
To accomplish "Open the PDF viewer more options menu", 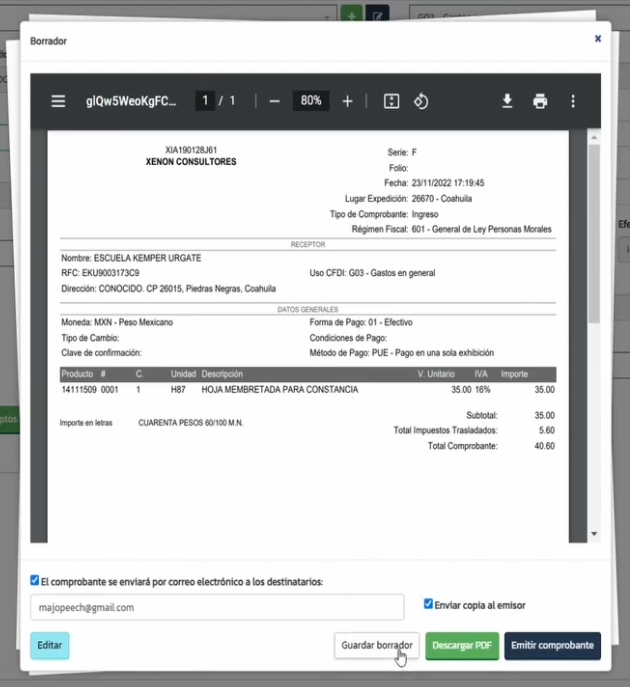I will click(573, 101).
